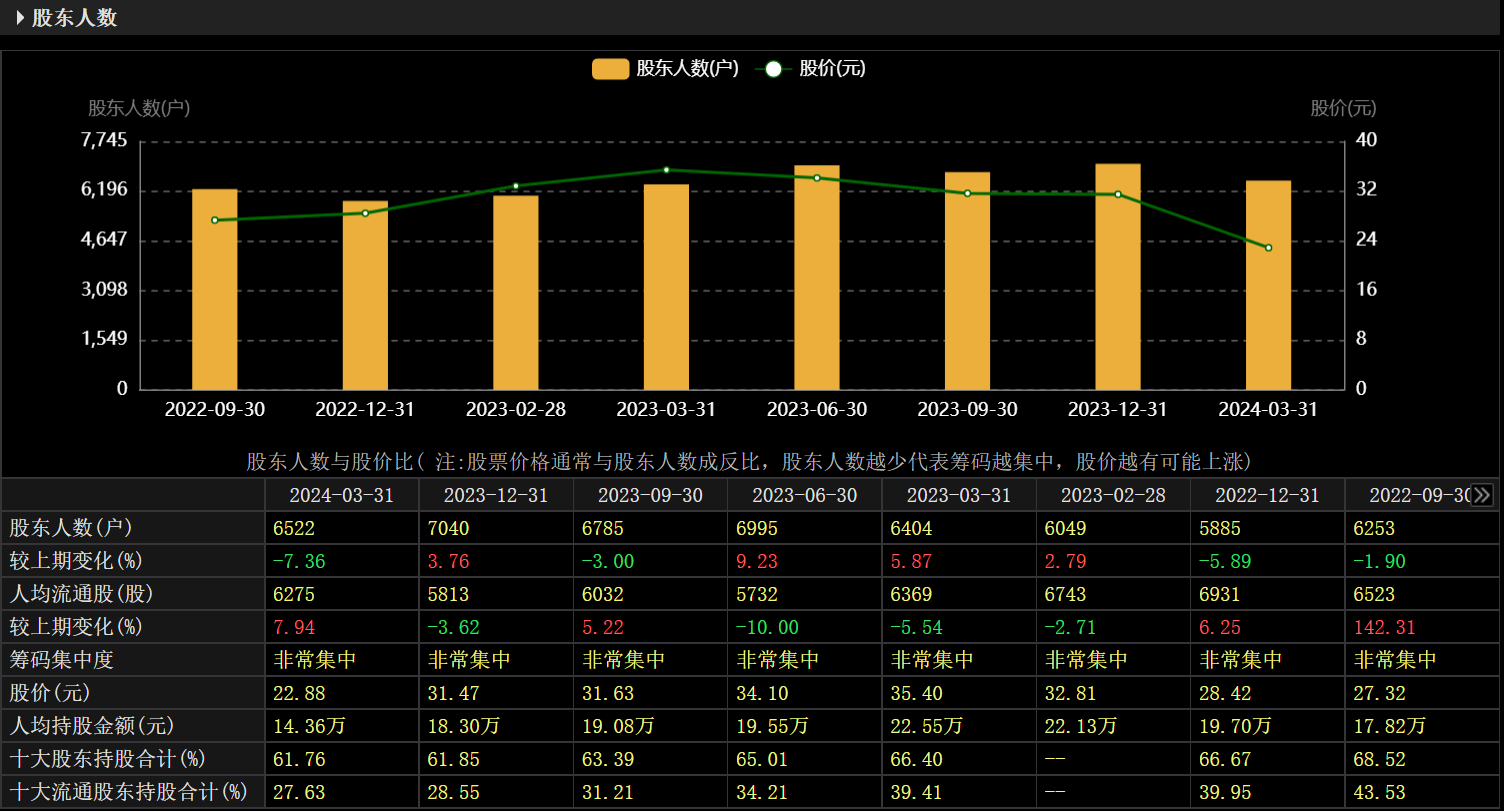Click the 2023-02-28 price data point
The image size is (1504, 811).
[516, 186]
